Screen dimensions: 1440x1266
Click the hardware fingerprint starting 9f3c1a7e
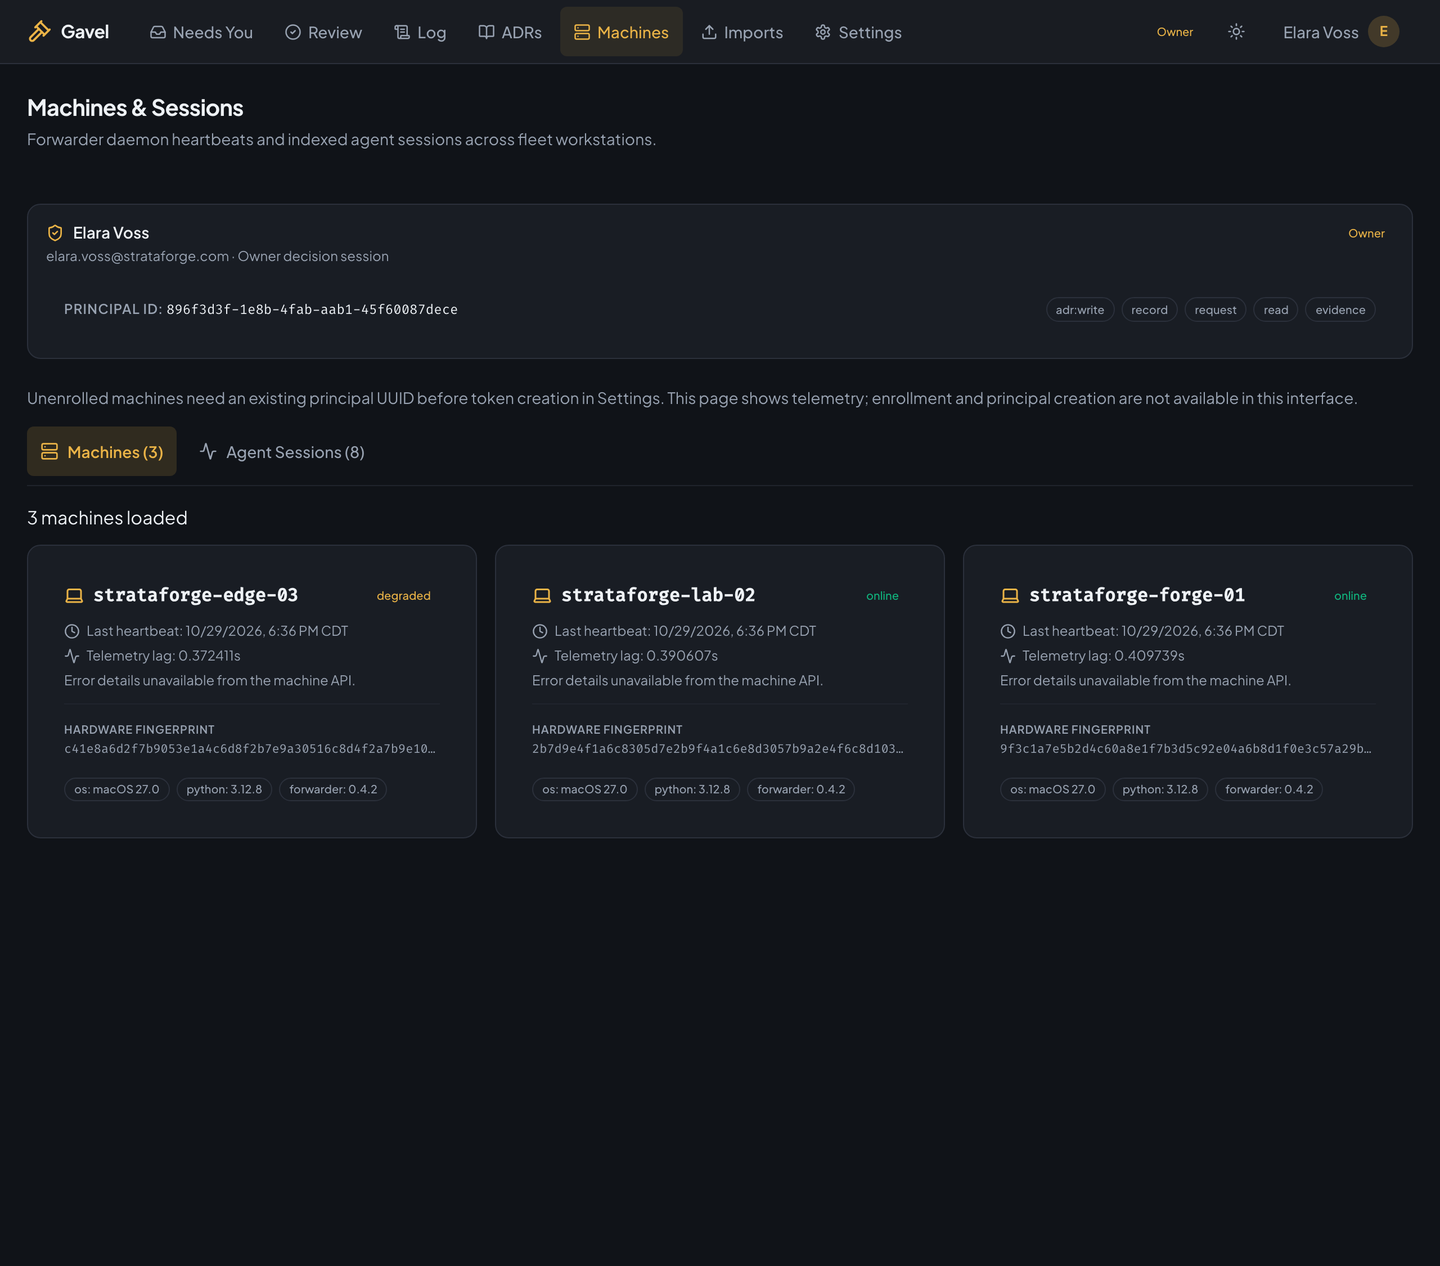coord(1186,749)
